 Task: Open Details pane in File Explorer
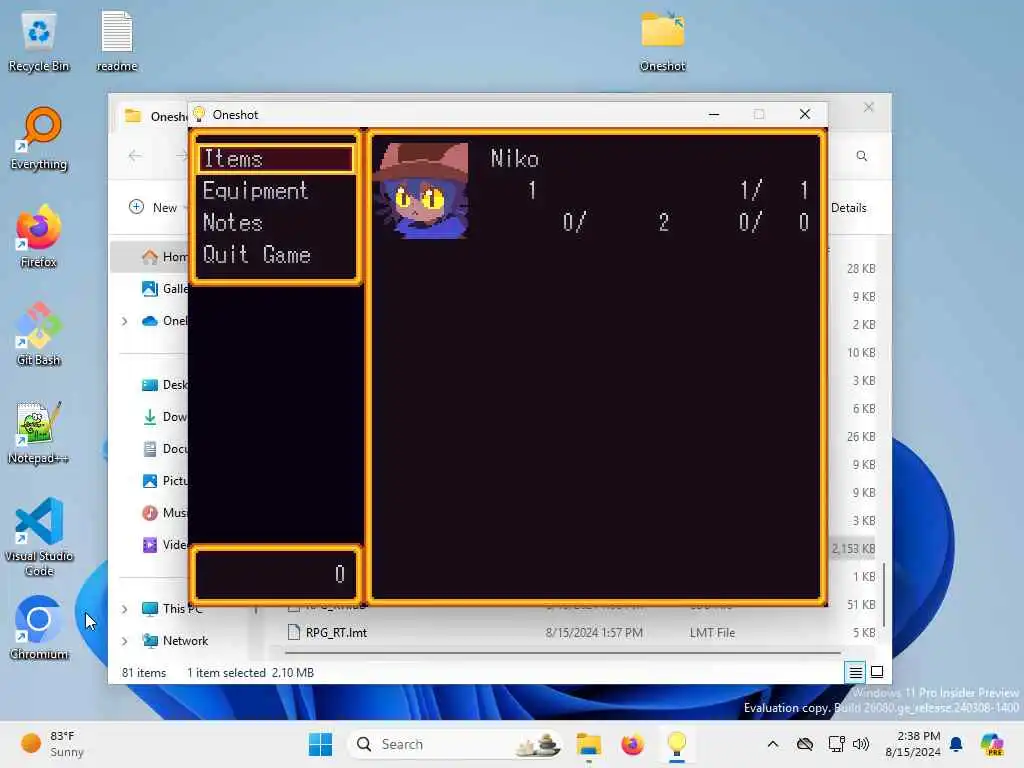coord(848,208)
